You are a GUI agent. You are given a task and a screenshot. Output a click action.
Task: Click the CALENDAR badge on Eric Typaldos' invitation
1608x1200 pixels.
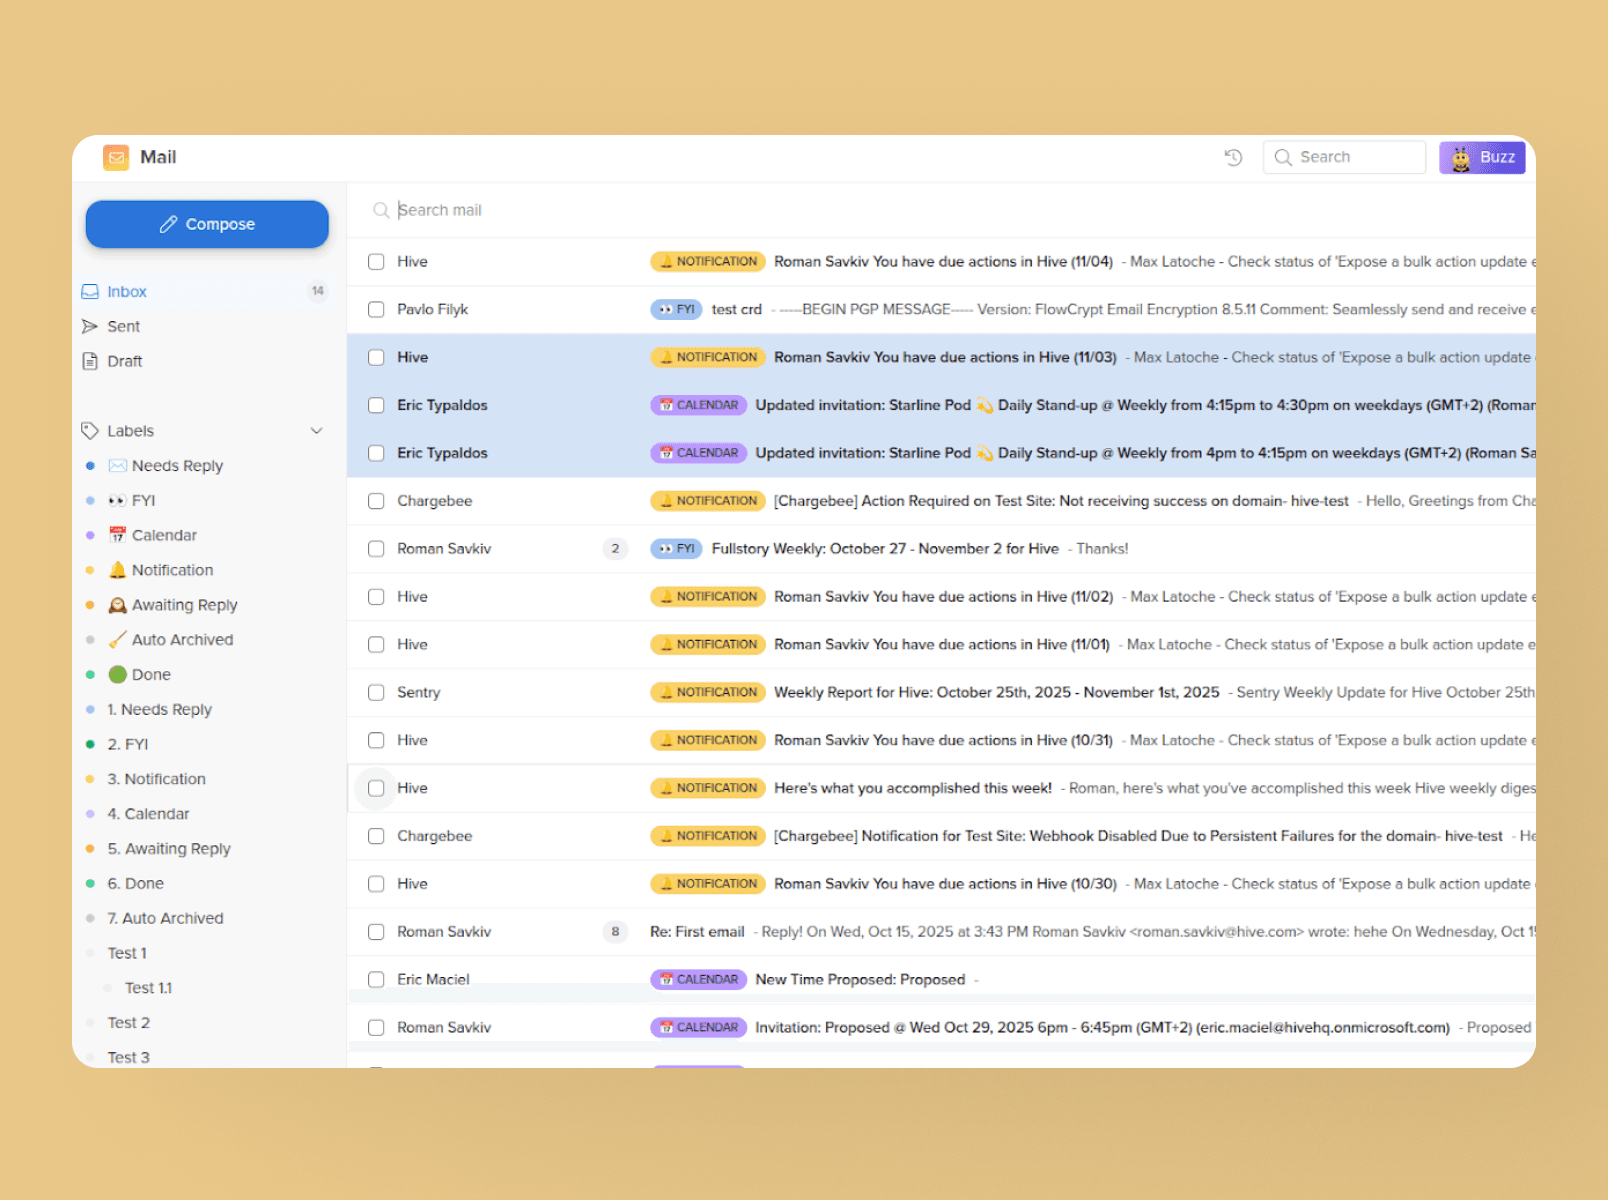click(x=698, y=405)
